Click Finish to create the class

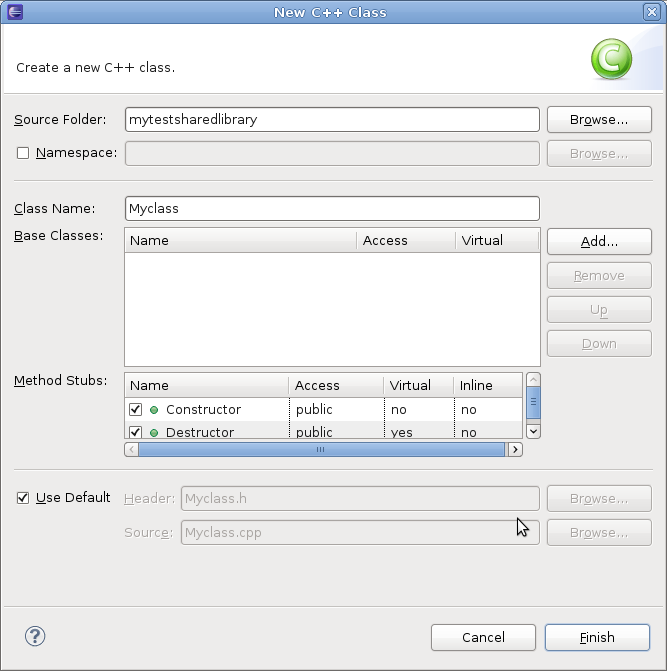pos(597,637)
